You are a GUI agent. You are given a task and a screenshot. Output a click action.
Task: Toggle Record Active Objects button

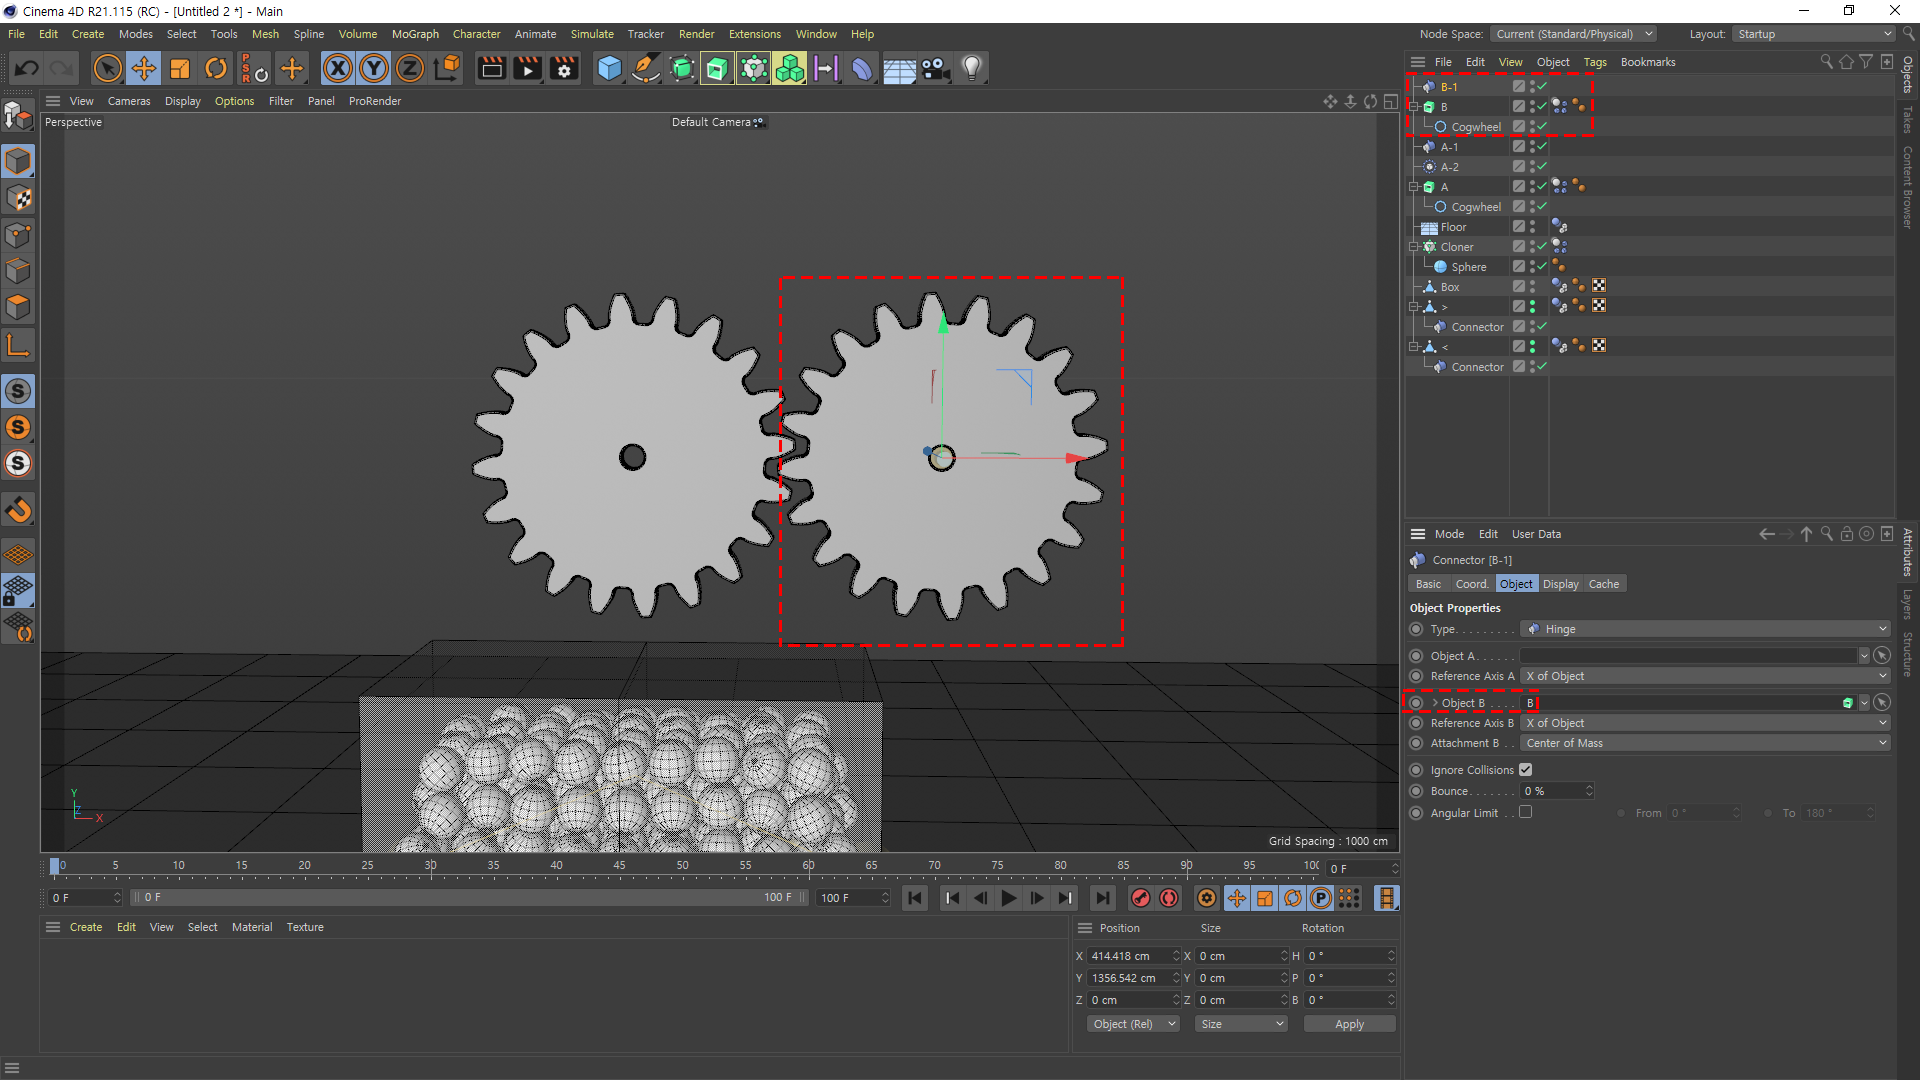(1140, 898)
